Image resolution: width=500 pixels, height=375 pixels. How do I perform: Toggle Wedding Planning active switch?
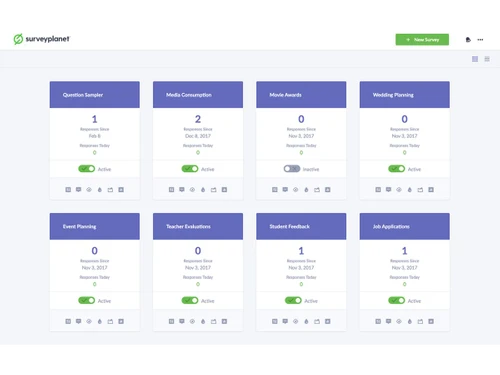397,169
